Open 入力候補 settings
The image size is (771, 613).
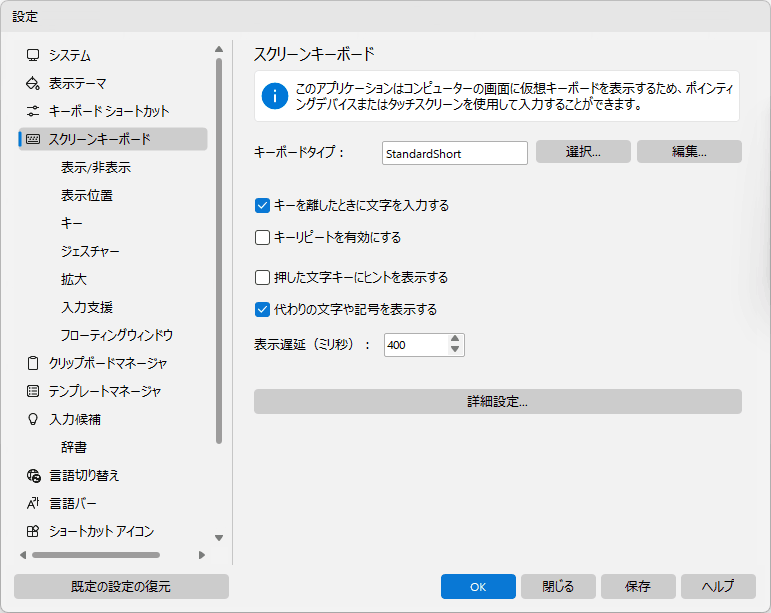(x=75, y=419)
